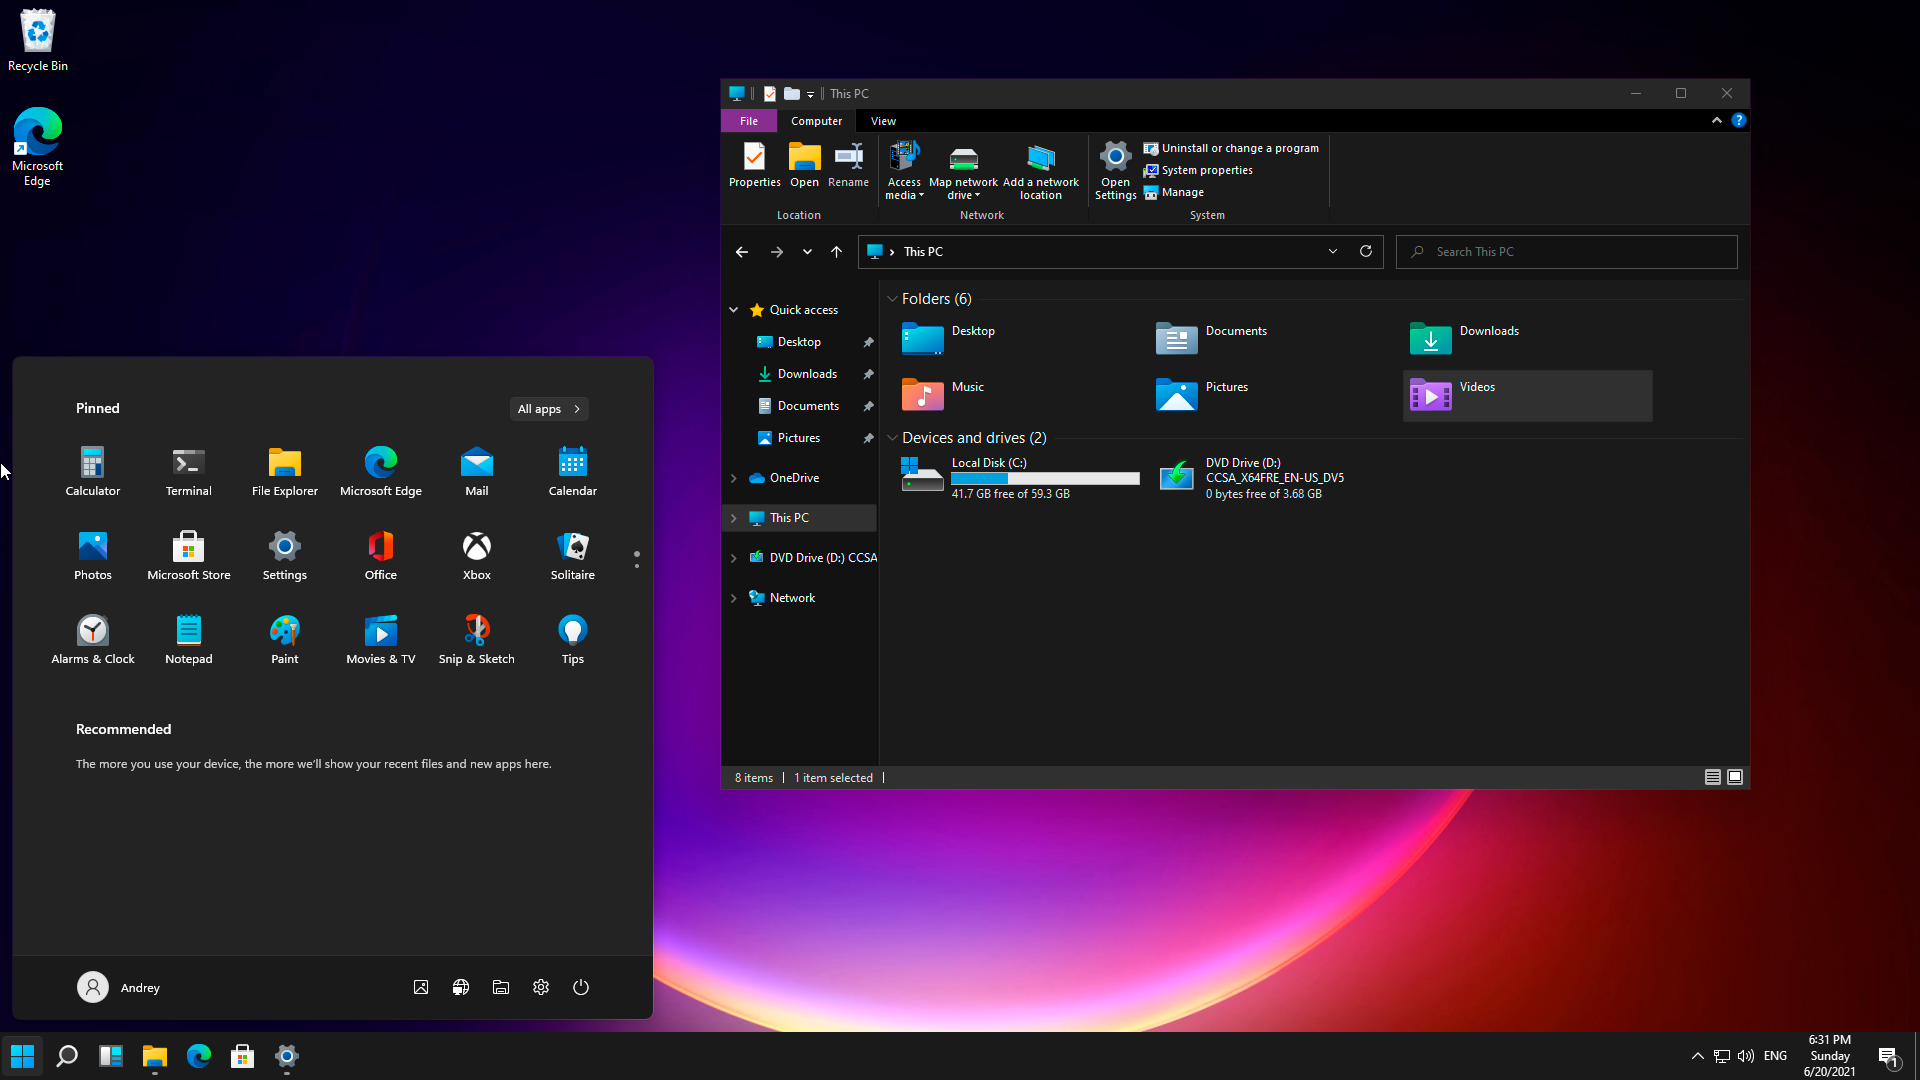Collapse the ribbon with the chevron
1920x1080 pixels.
click(x=1717, y=120)
